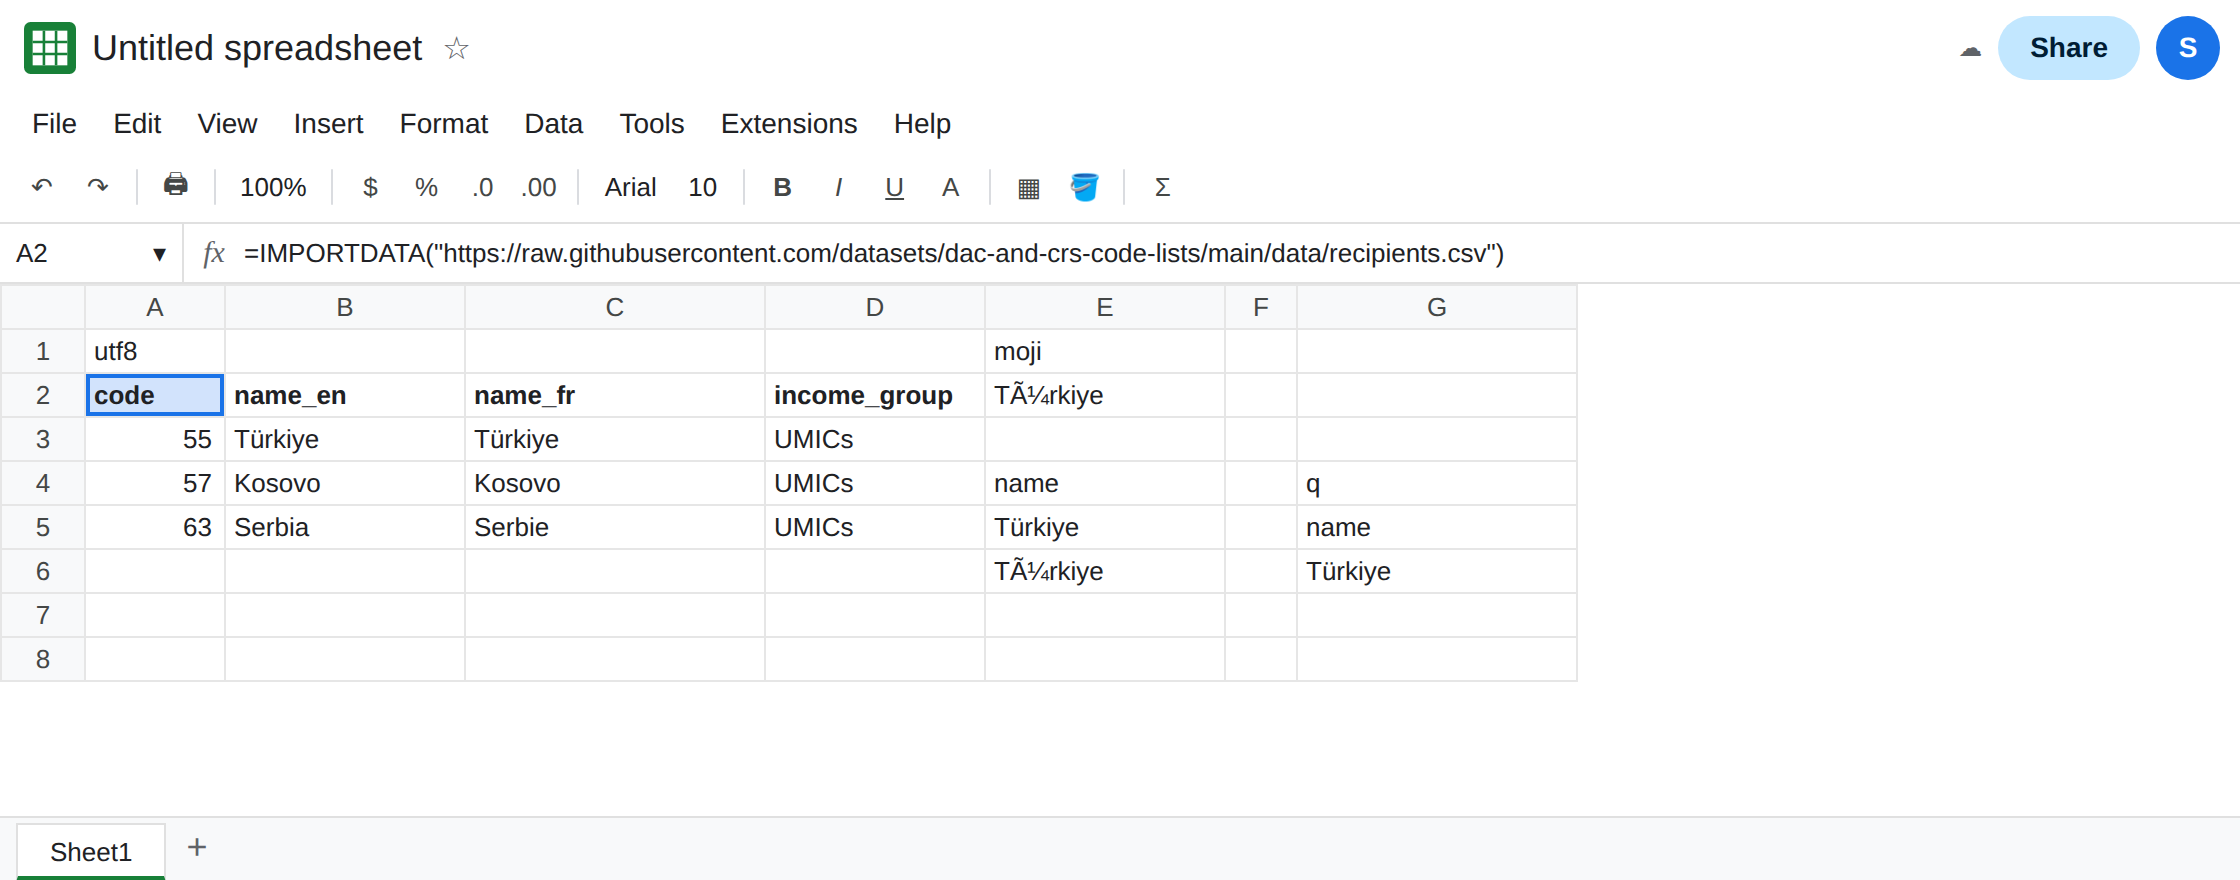
Task: Switch to the Sheet1 tab
Action: [x=91, y=852]
